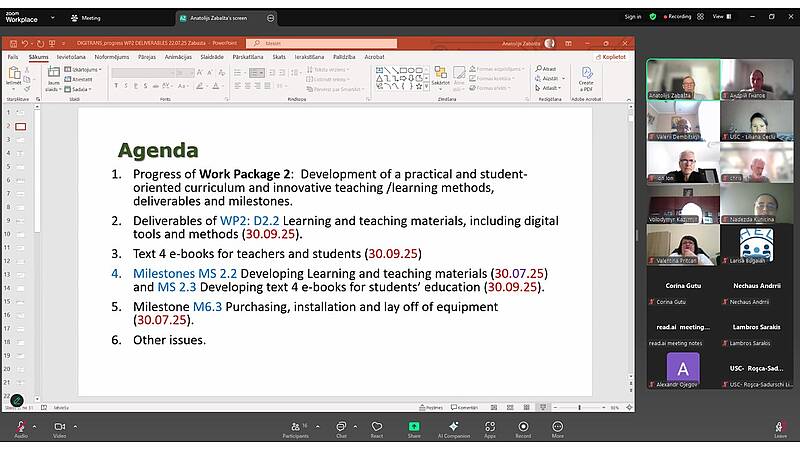Select the Sākums ribbon tab
Image resolution: width=800 pixels, height=450 pixels.
tap(38, 57)
